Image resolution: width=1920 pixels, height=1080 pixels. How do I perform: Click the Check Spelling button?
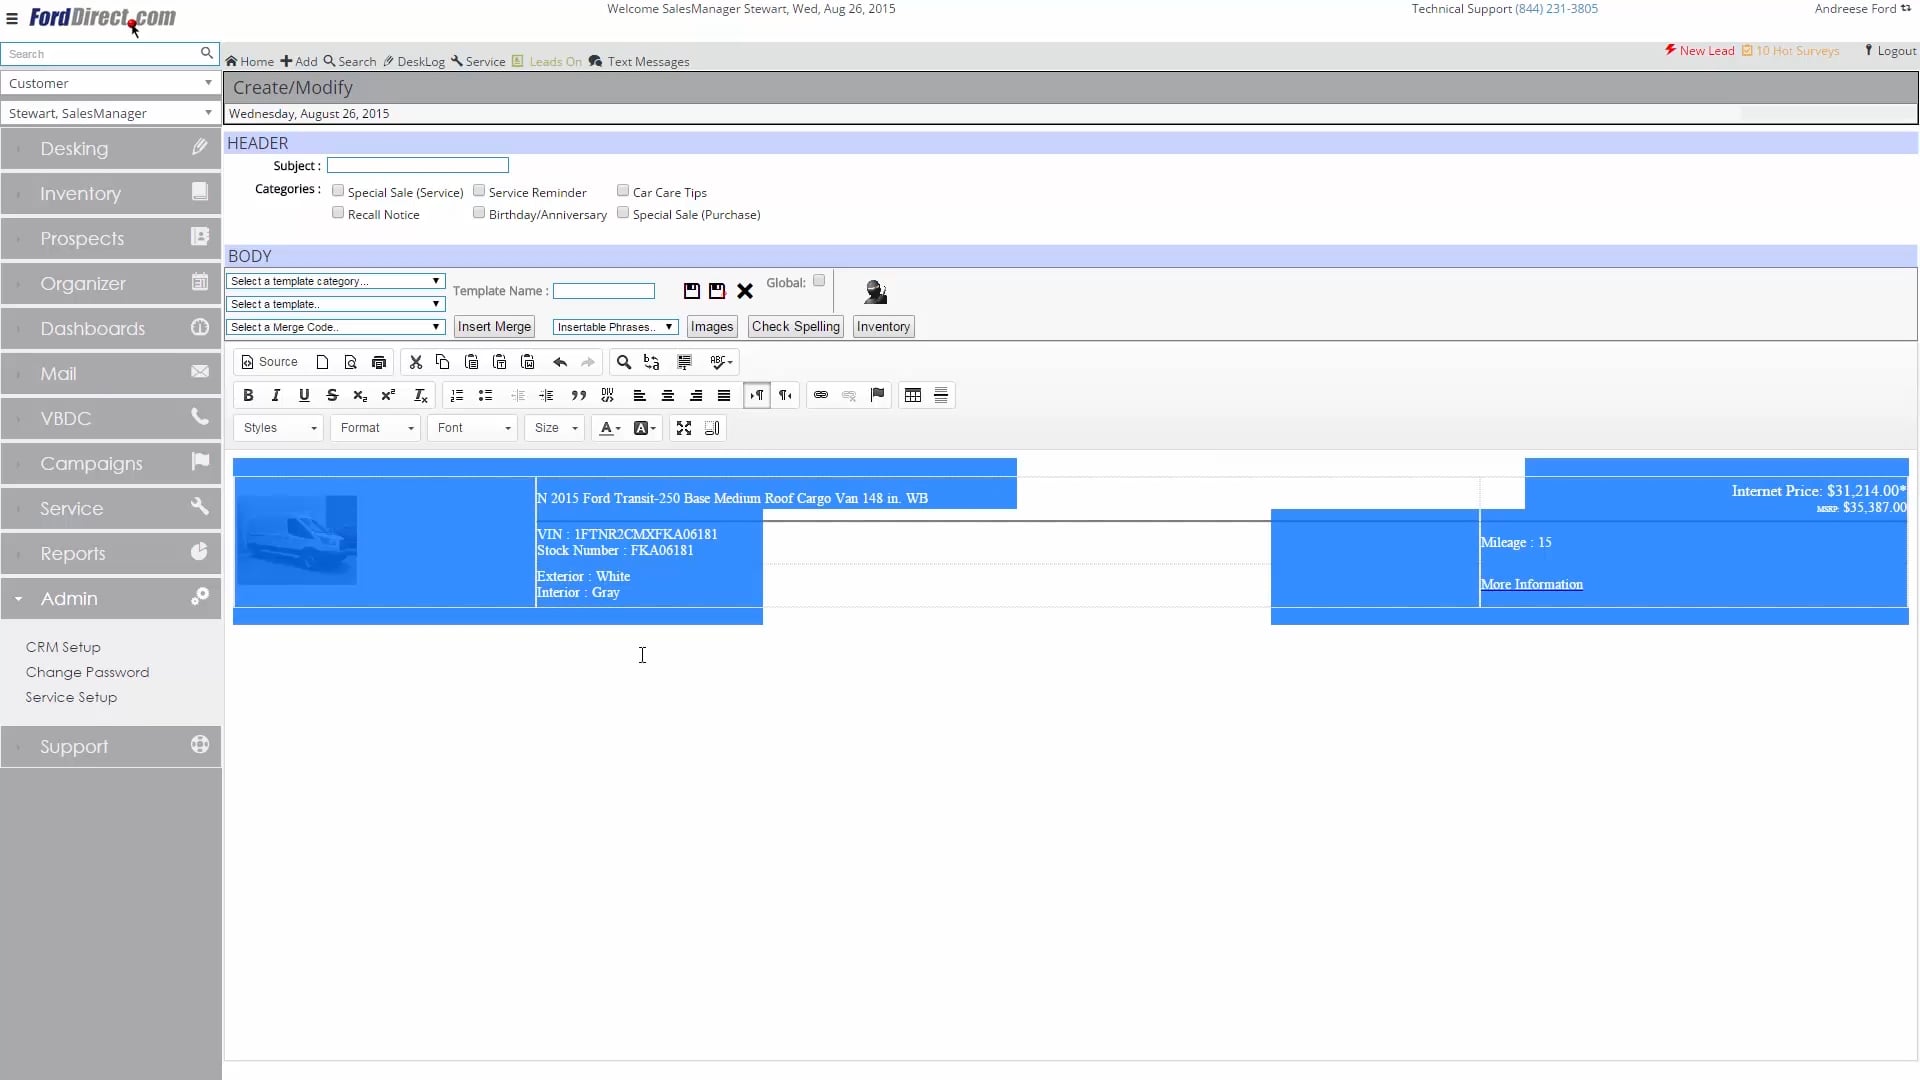(x=796, y=327)
